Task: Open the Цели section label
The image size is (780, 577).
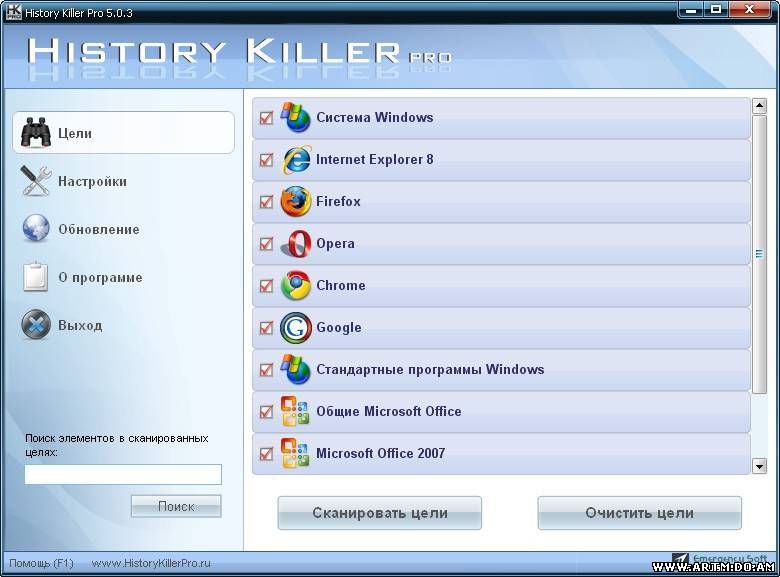Action: click(x=75, y=133)
